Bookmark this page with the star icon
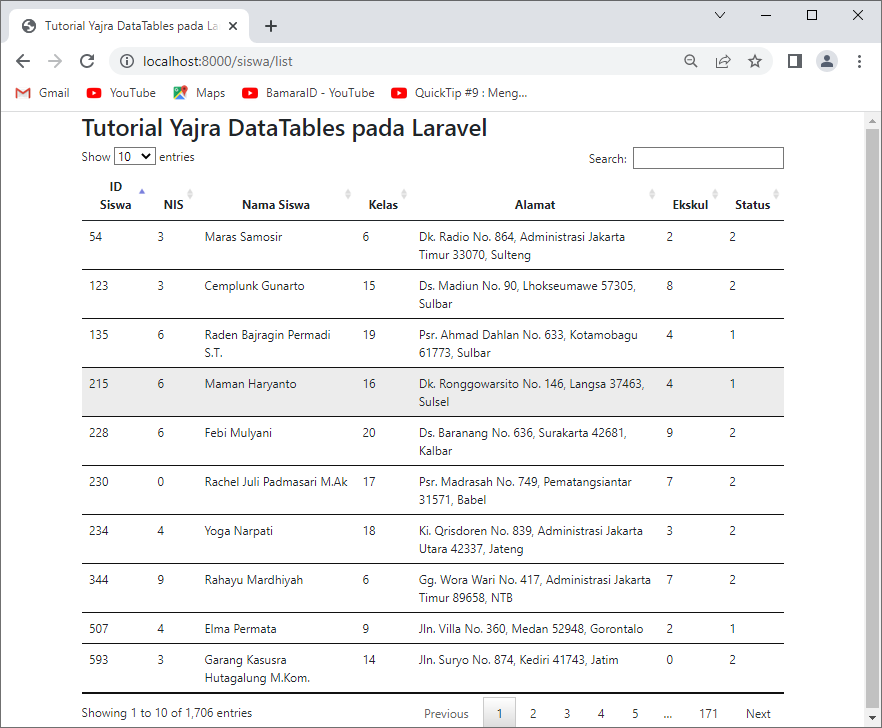882x728 pixels. coord(755,61)
